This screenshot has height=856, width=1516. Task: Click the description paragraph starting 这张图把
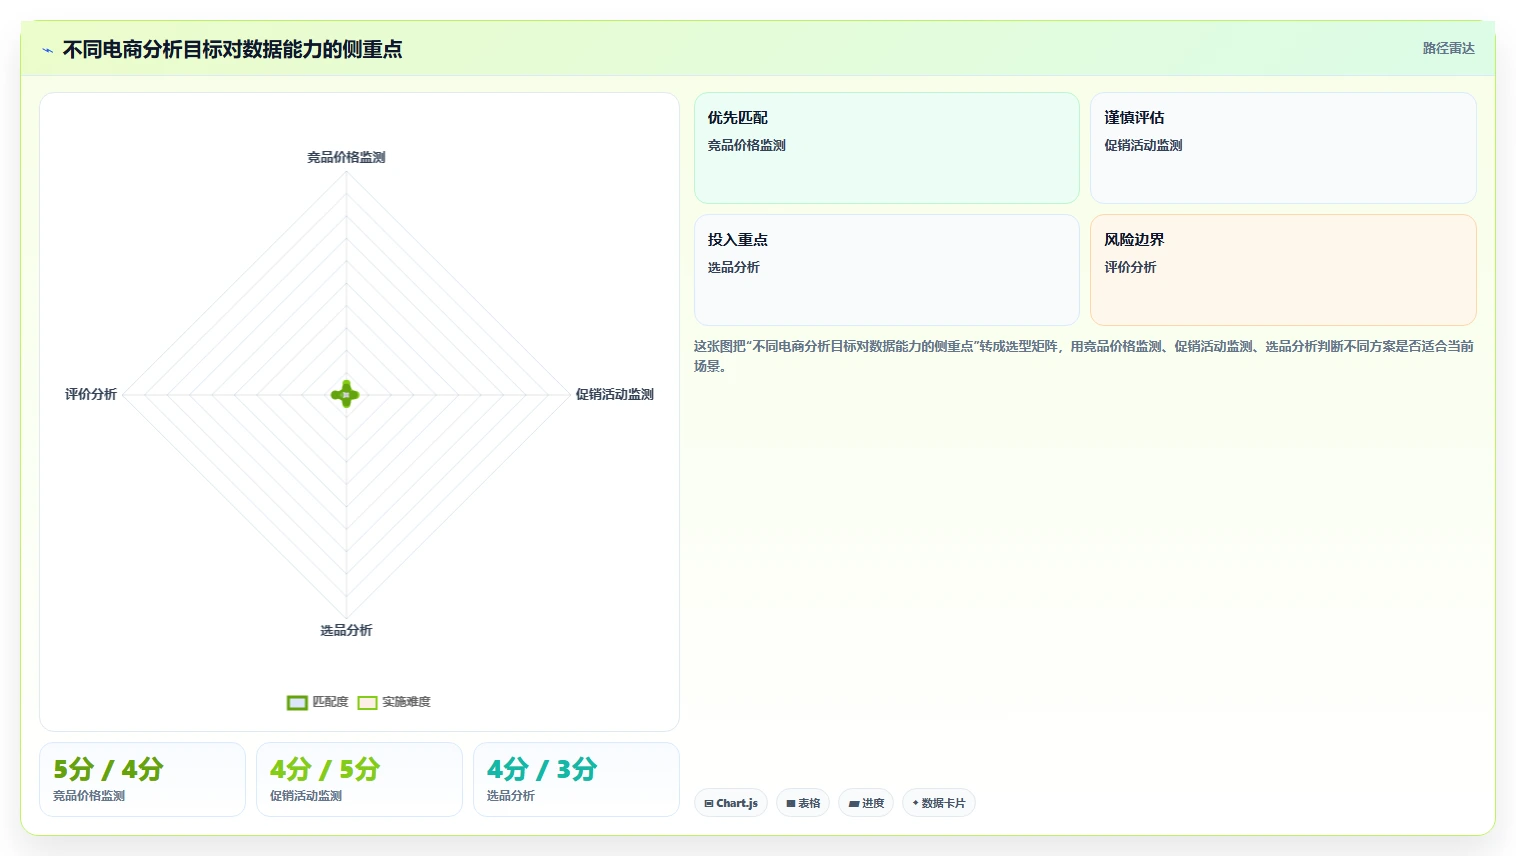1084,356
